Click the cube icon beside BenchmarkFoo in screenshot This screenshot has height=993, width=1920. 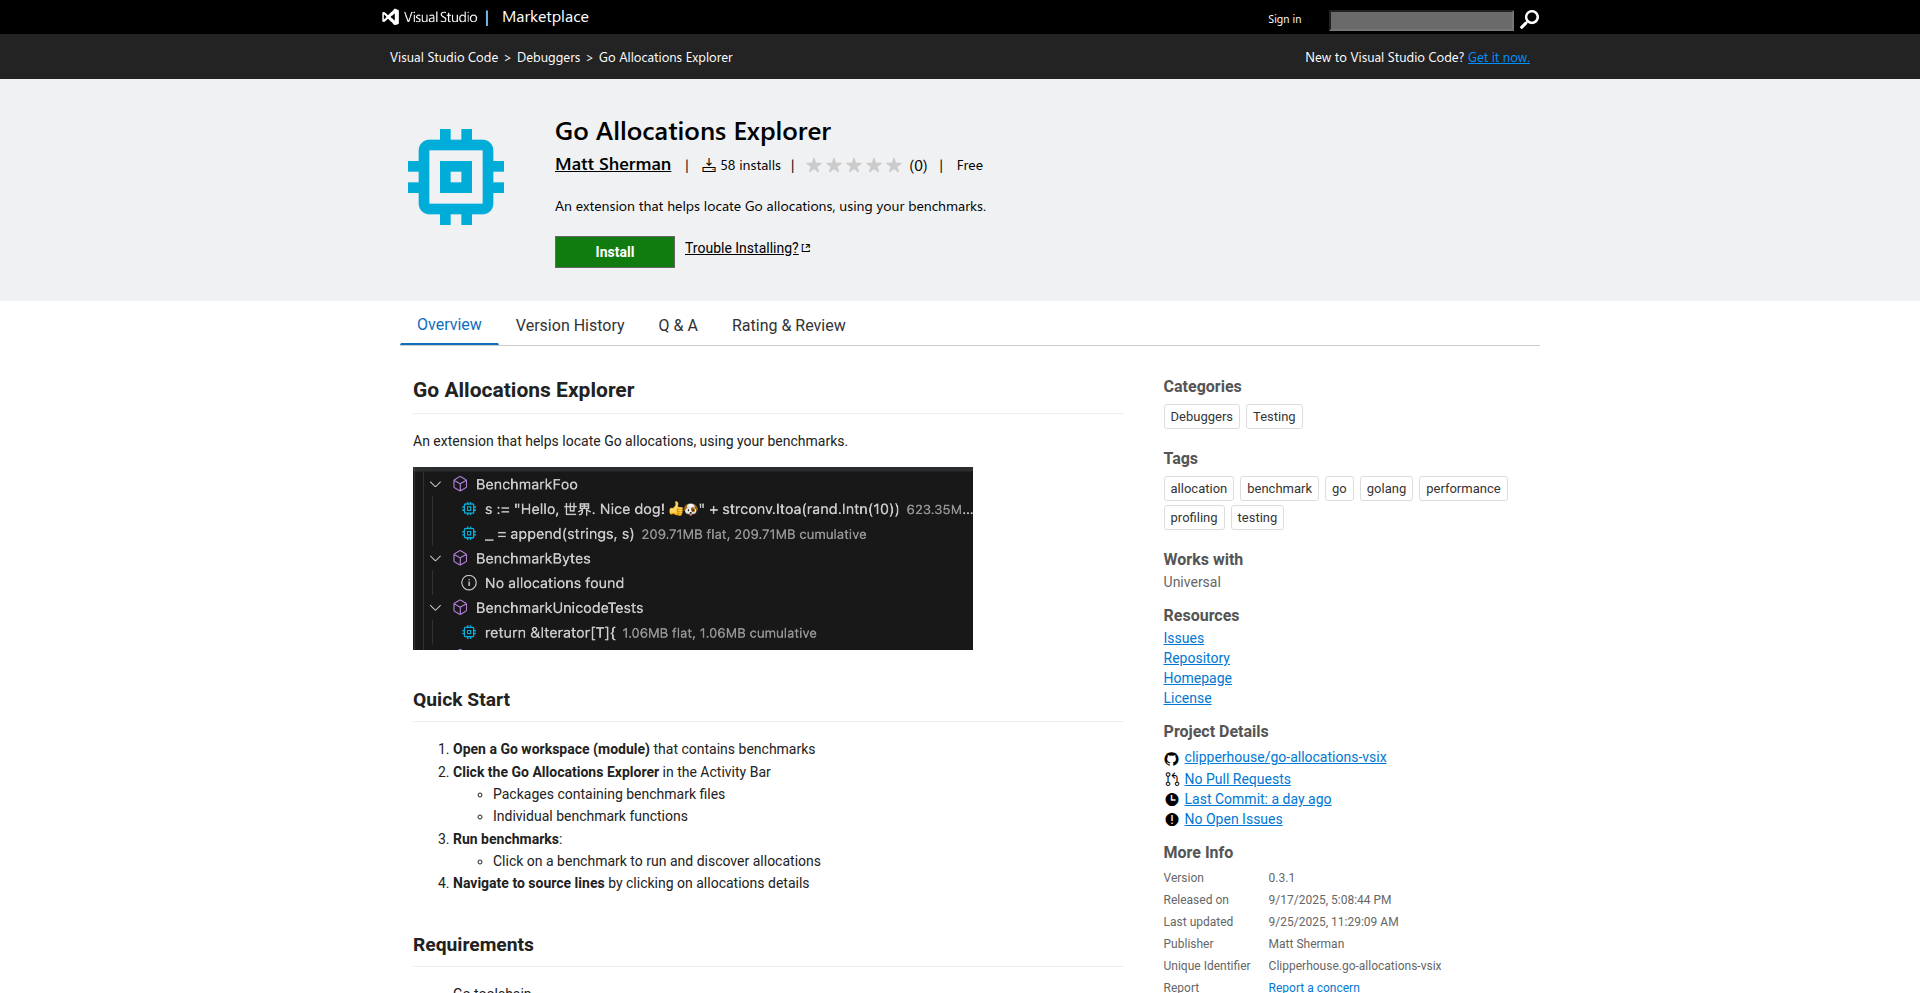pos(460,484)
